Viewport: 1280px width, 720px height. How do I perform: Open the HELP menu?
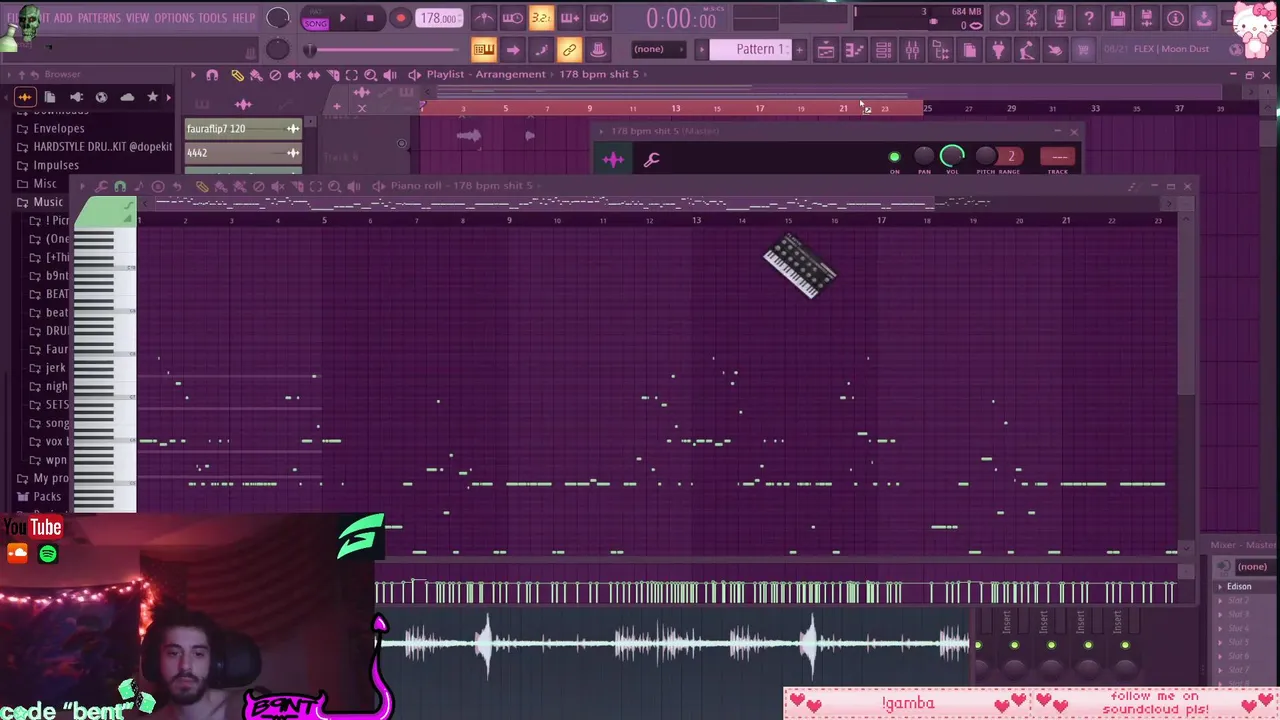pyautogui.click(x=243, y=18)
